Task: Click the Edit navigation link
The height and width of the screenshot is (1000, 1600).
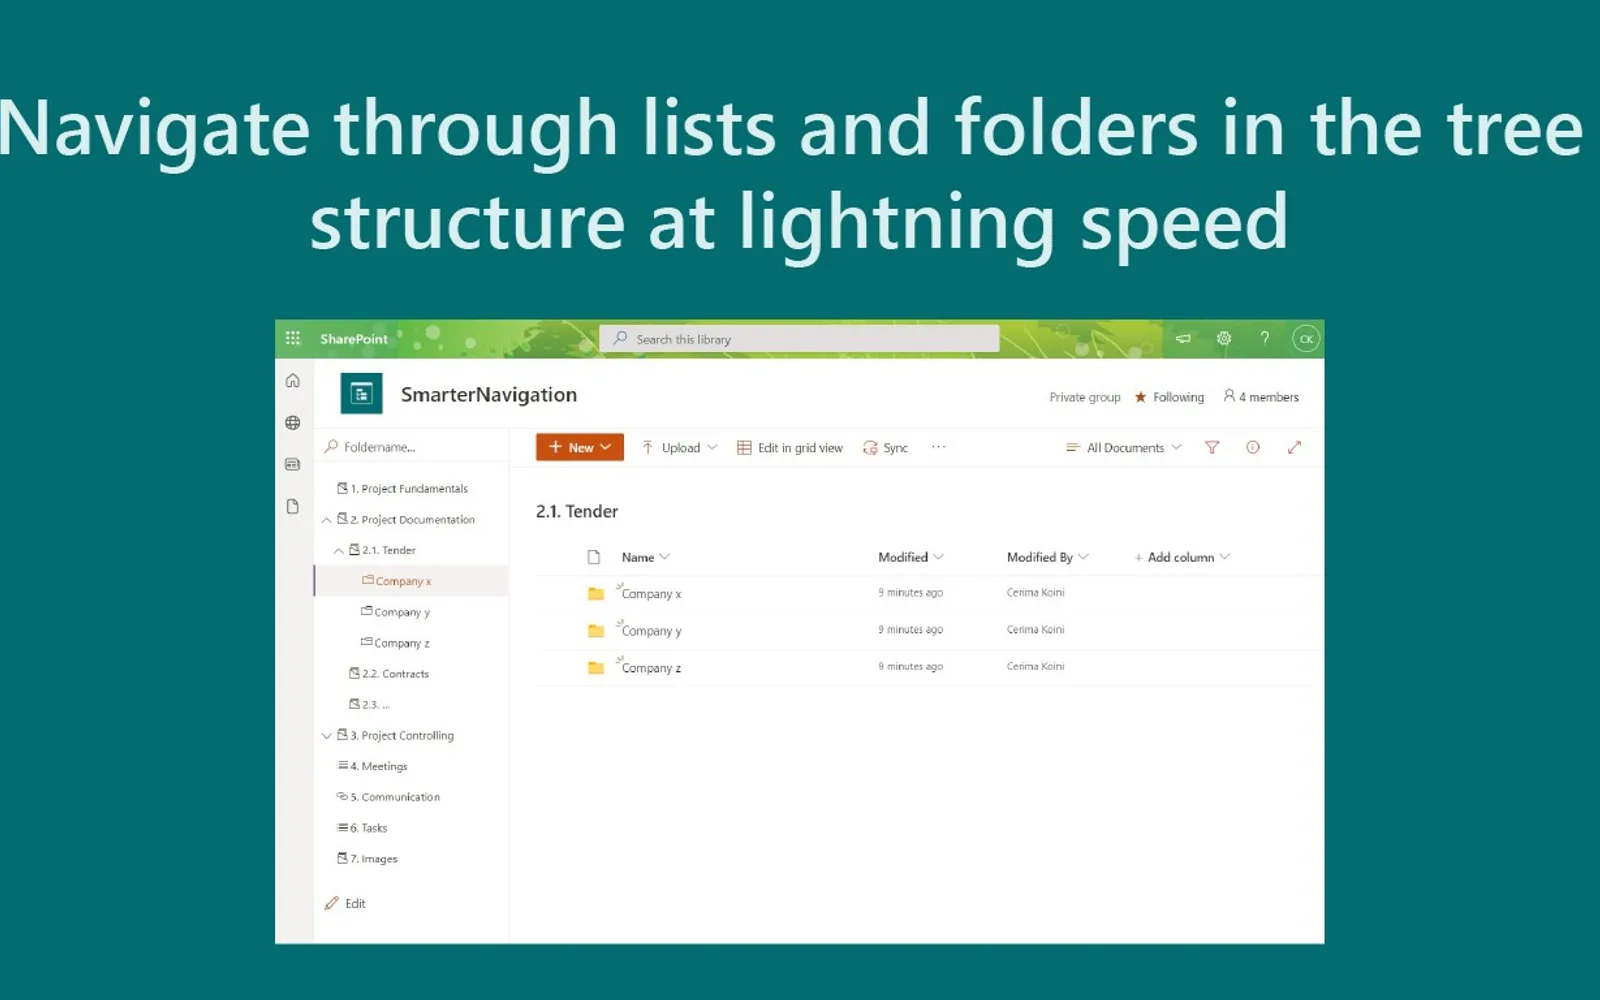Action: [x=345, y=903]
